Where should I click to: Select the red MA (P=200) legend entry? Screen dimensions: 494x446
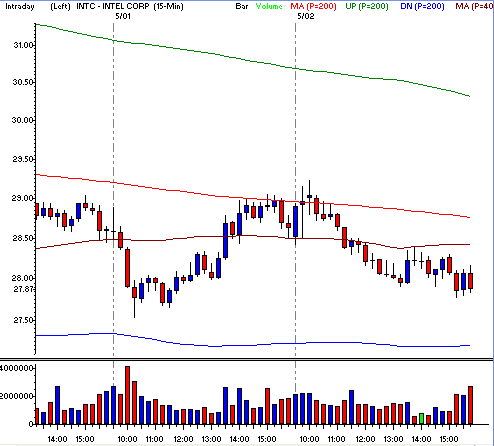(313, 6)
